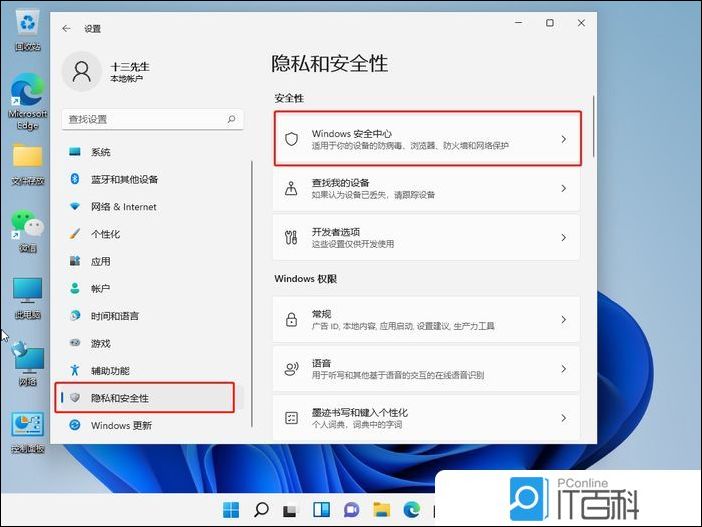Click the sidebar navigation scrollbar
Viewport: 702px width, 527px height.
pos(252,294)
